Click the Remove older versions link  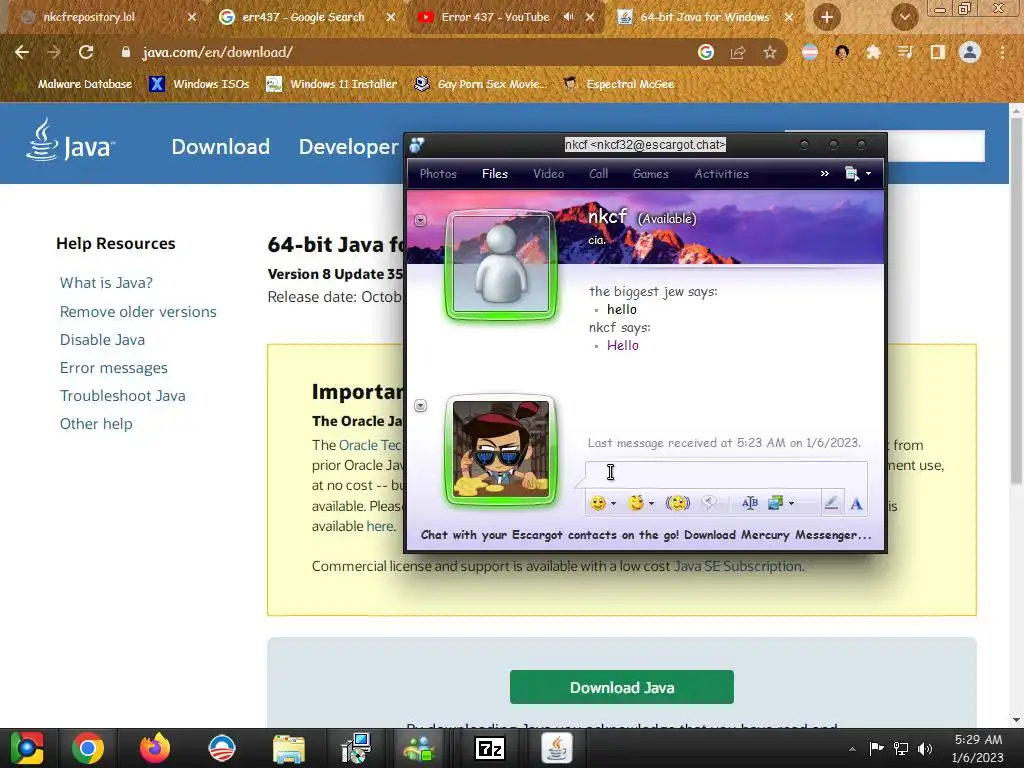tap(138, 312)
